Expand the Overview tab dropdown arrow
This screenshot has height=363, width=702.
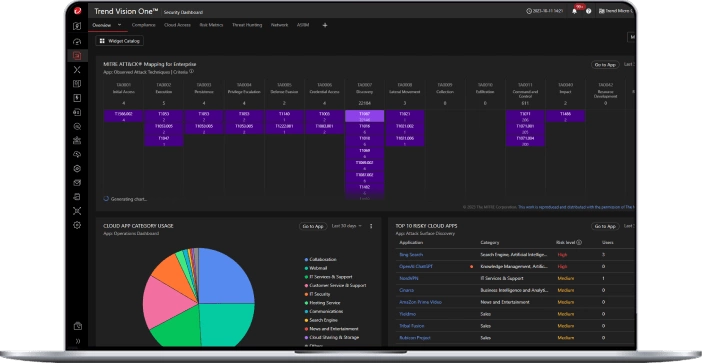(x=120, y=25)
